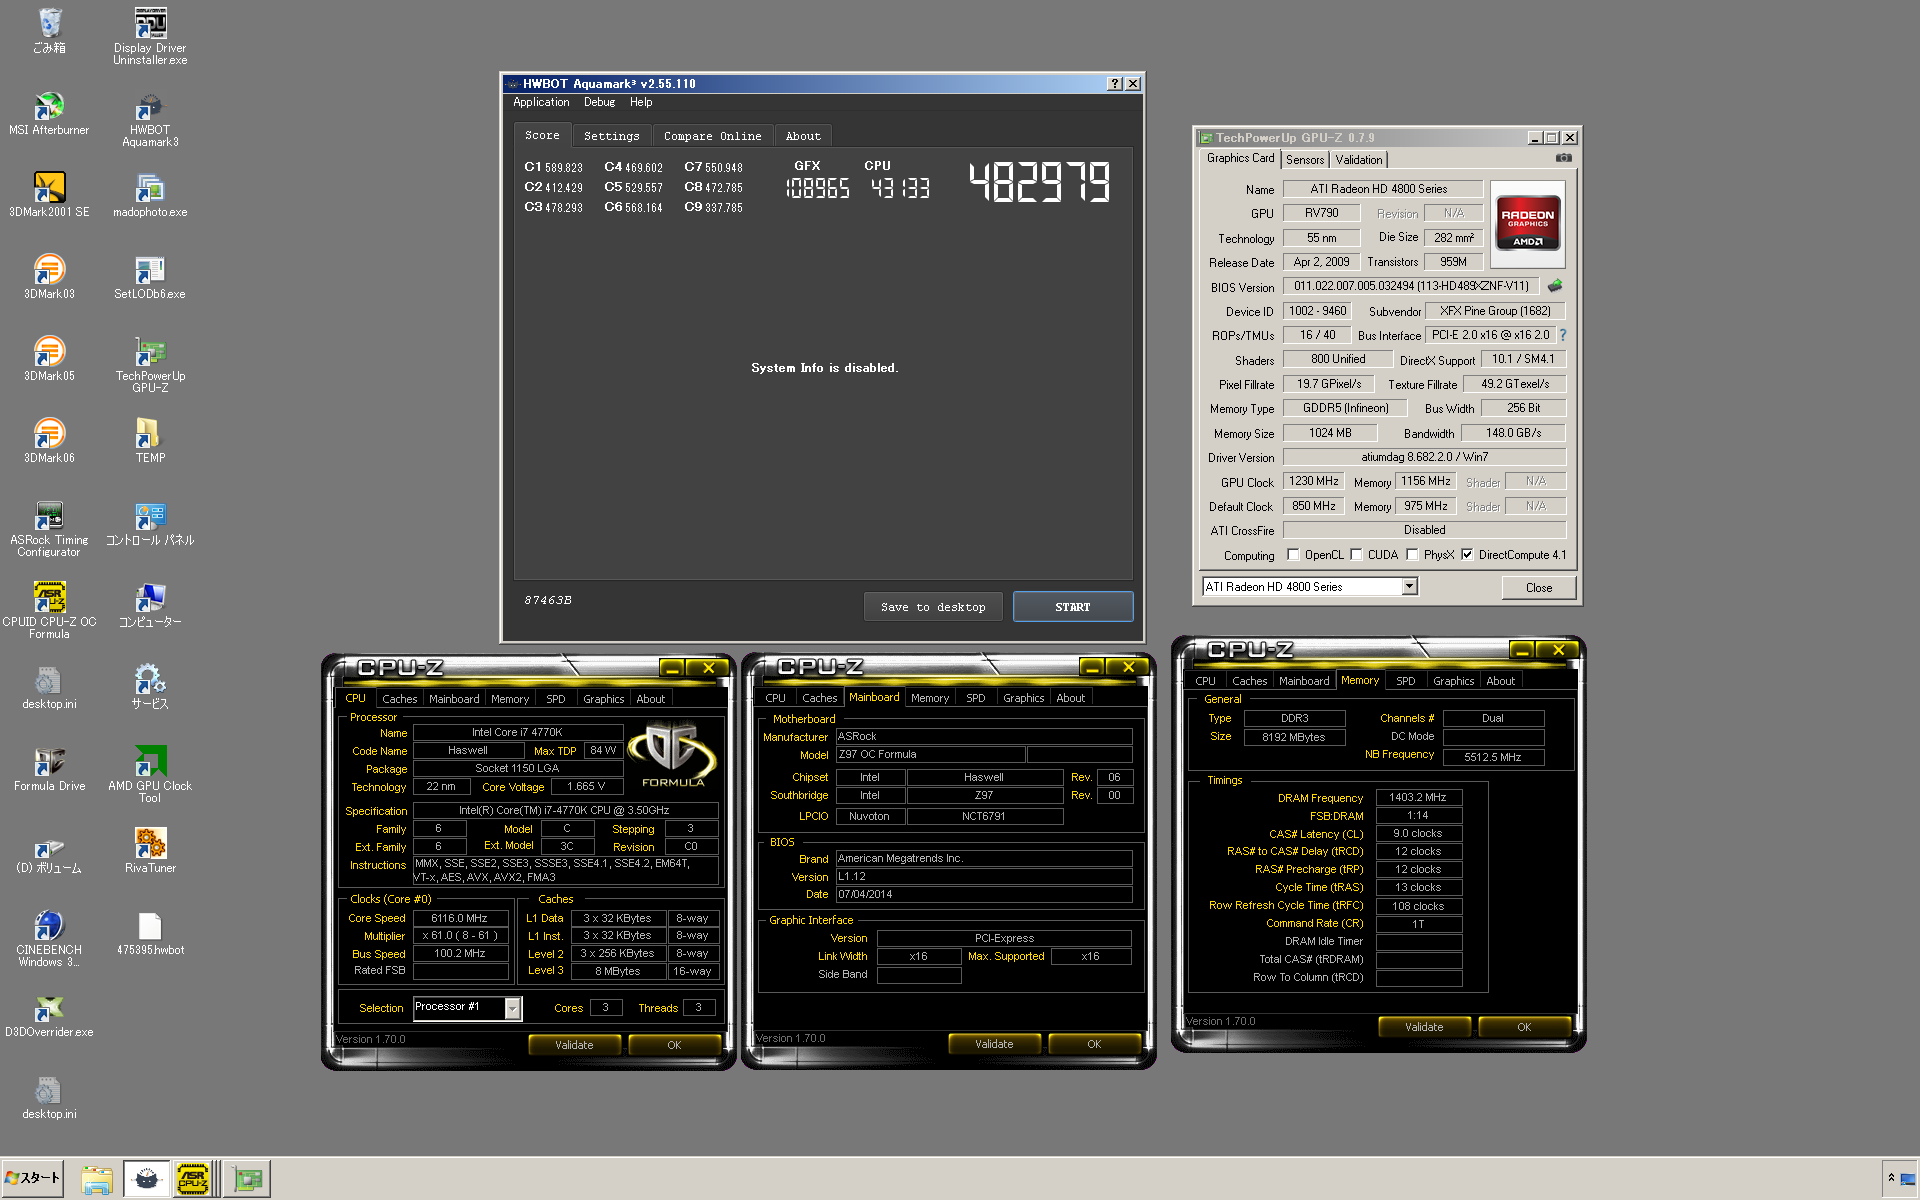Viewport: 1920px width, 1200px height.
Task: Open CPUID CPU-Z OC Formula shortcut
Action: pos(49,611)
